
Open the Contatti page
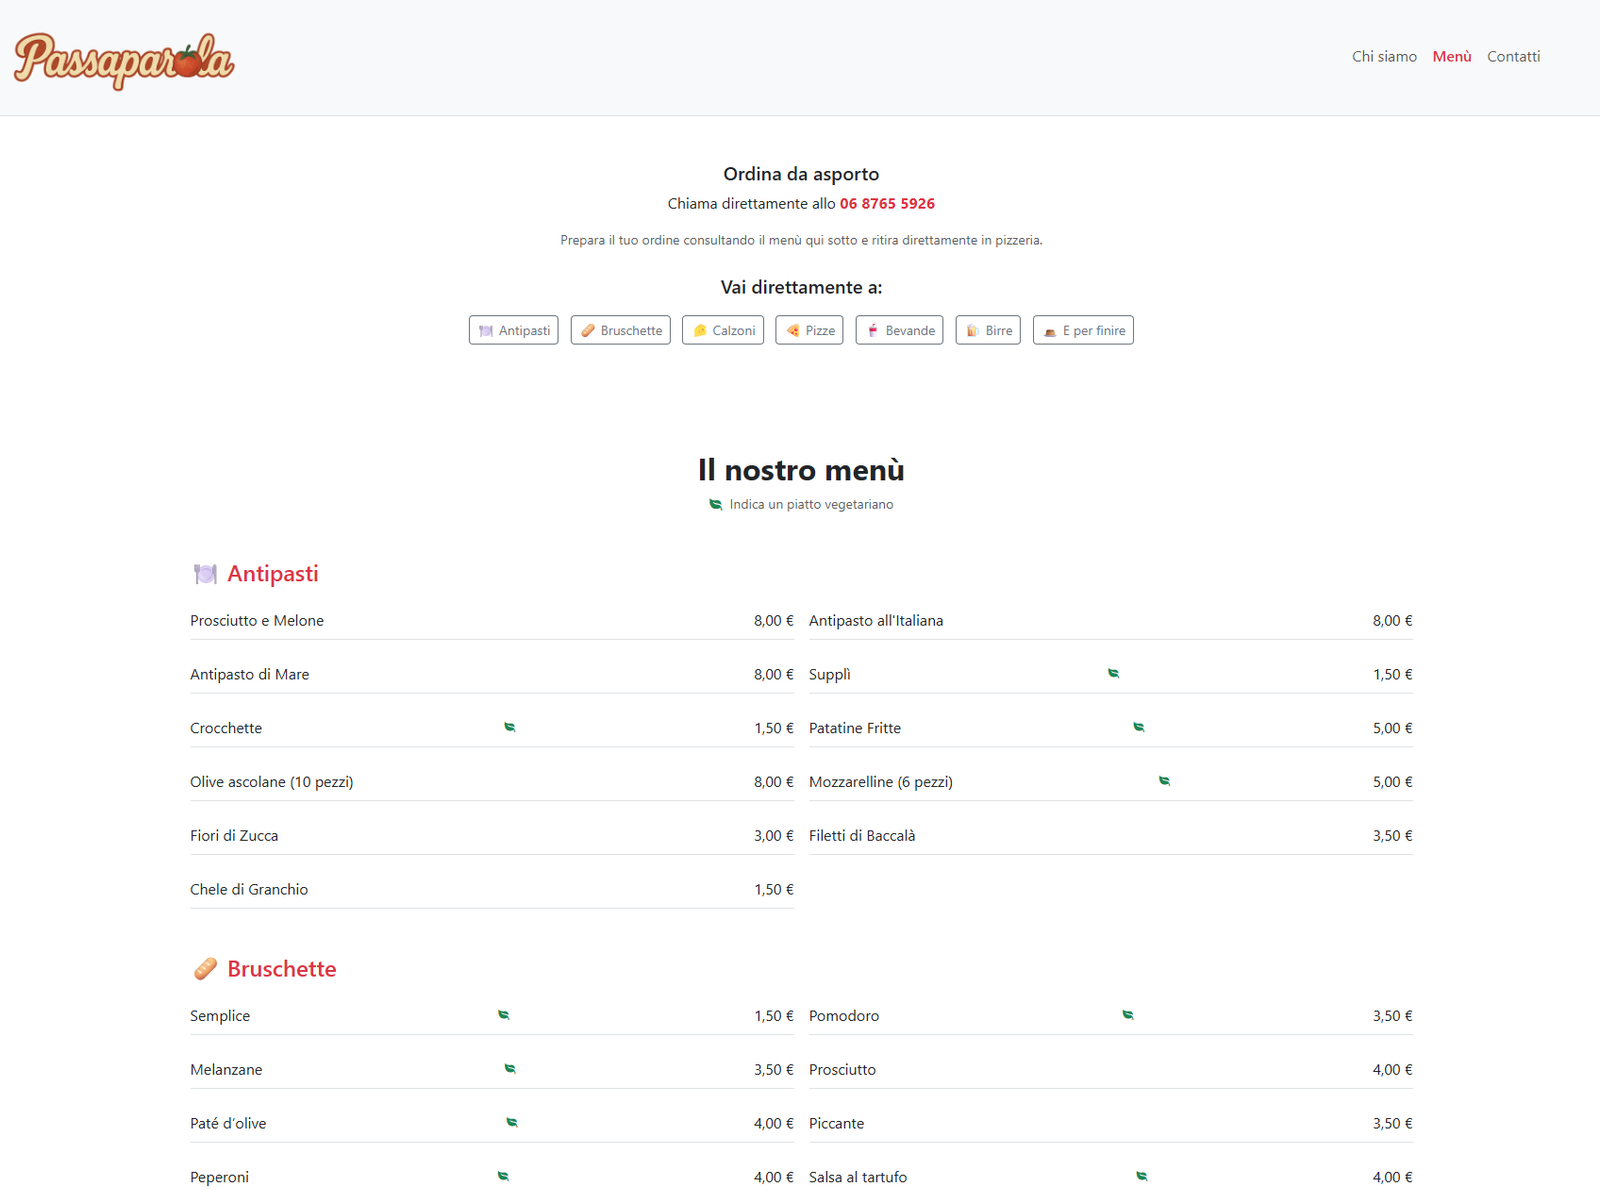click(x=1513, y=56)
